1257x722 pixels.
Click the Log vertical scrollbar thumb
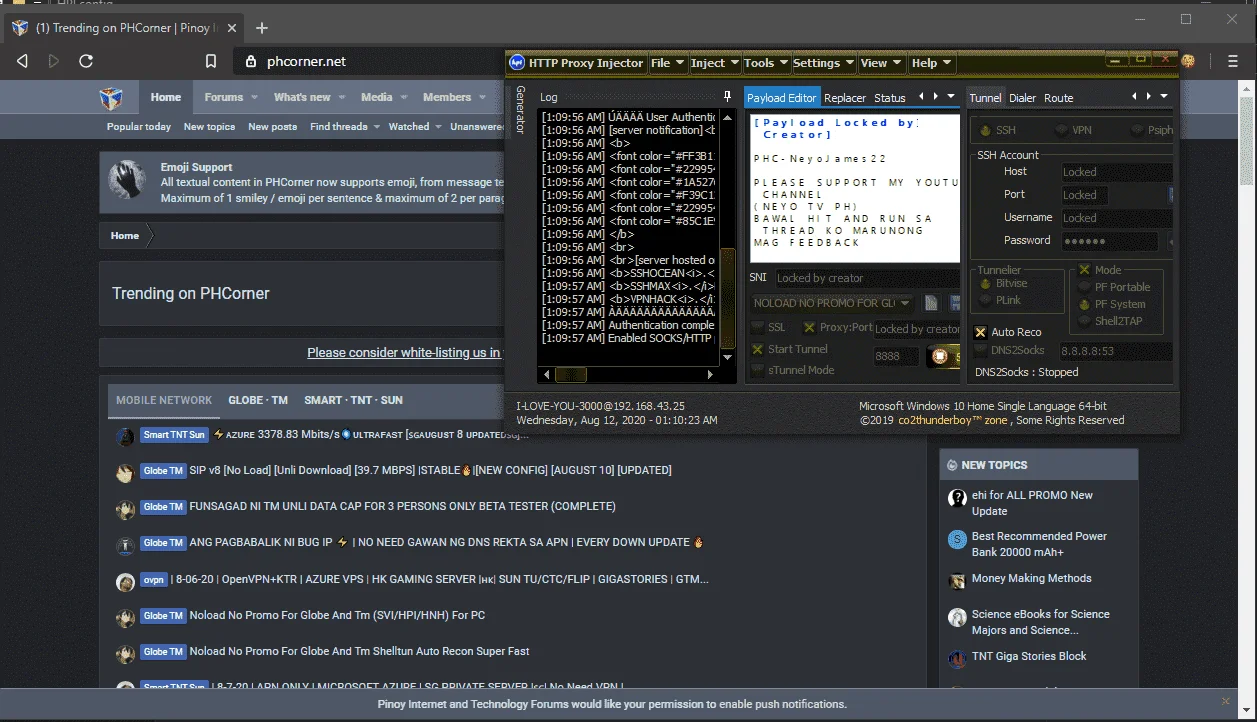tap(728, 300)
